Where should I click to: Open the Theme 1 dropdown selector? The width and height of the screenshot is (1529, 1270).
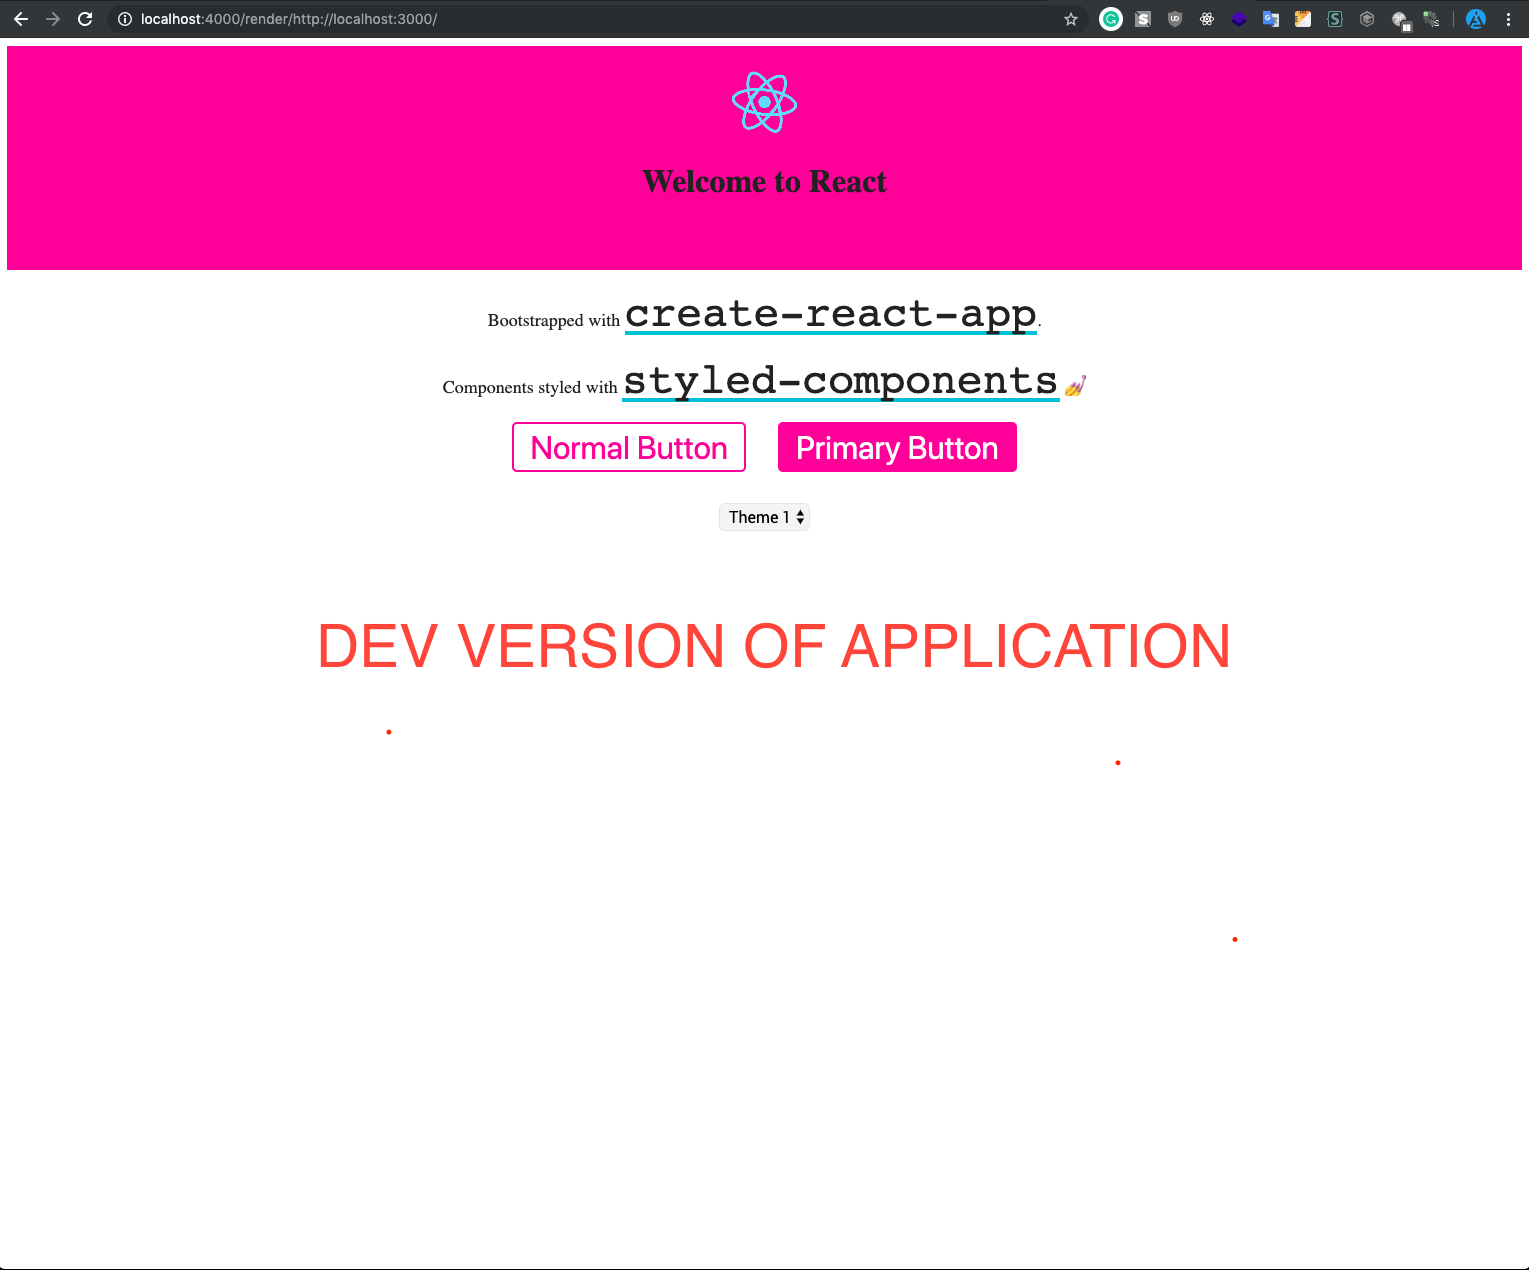[764, 517]
